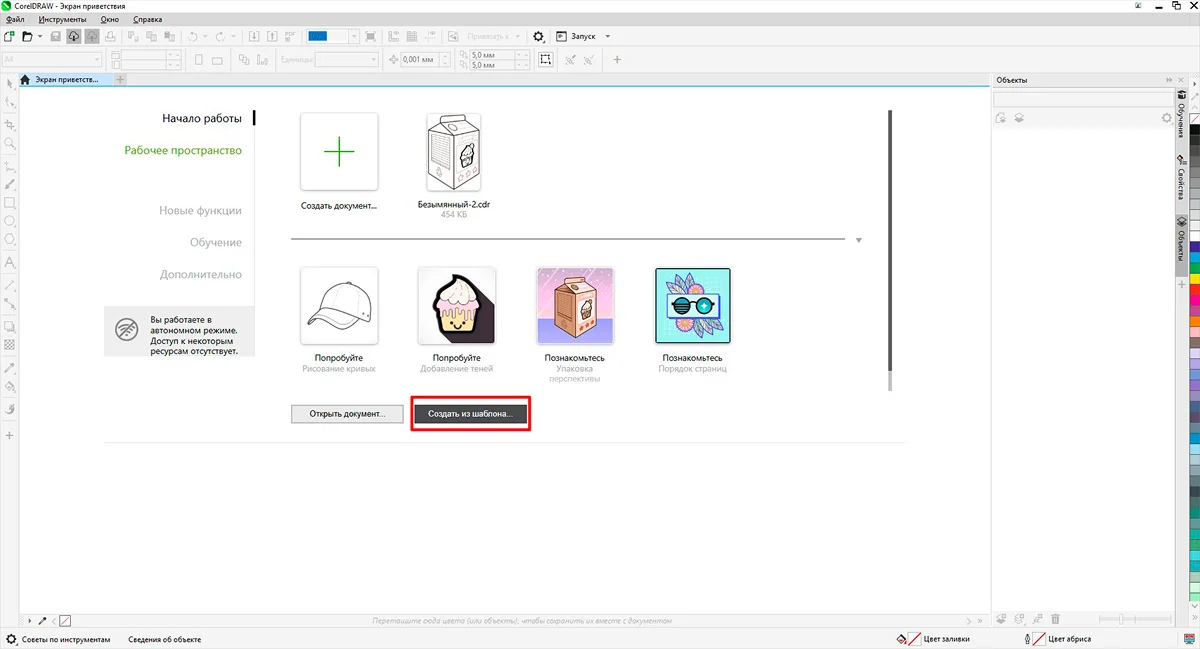
Task: Open the Безымянный-2.cdr recent file thumbnail
Action: pos(453,151)
